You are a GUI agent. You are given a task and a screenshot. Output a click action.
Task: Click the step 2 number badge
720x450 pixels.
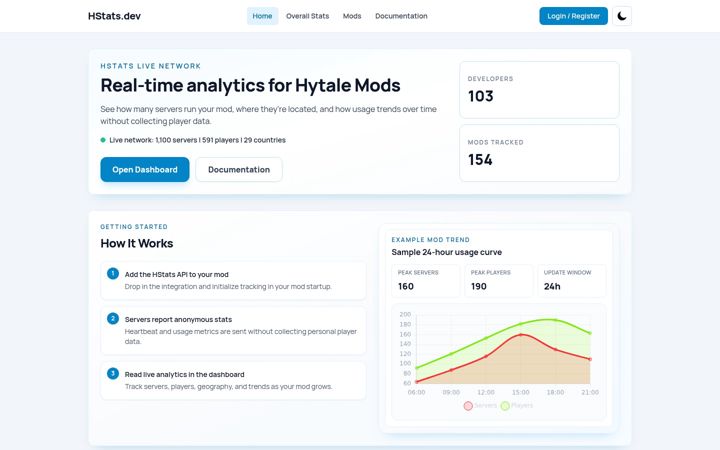113,319
